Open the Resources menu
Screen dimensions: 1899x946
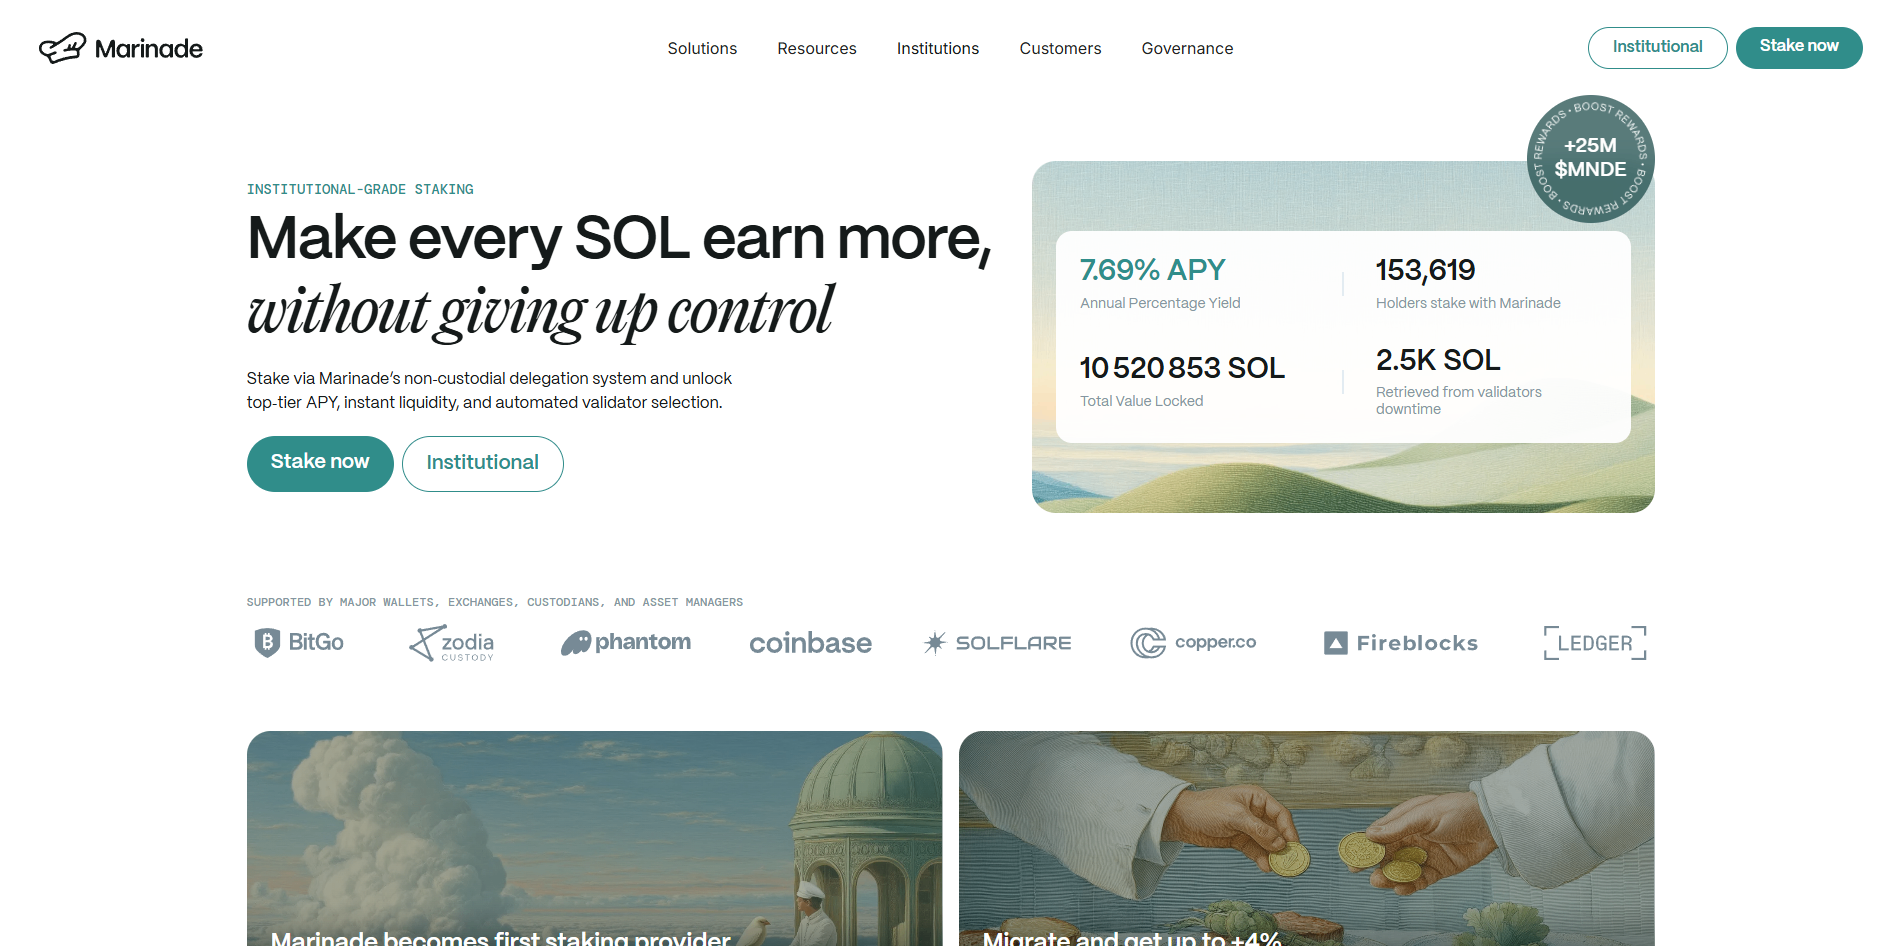coord(816,48)
